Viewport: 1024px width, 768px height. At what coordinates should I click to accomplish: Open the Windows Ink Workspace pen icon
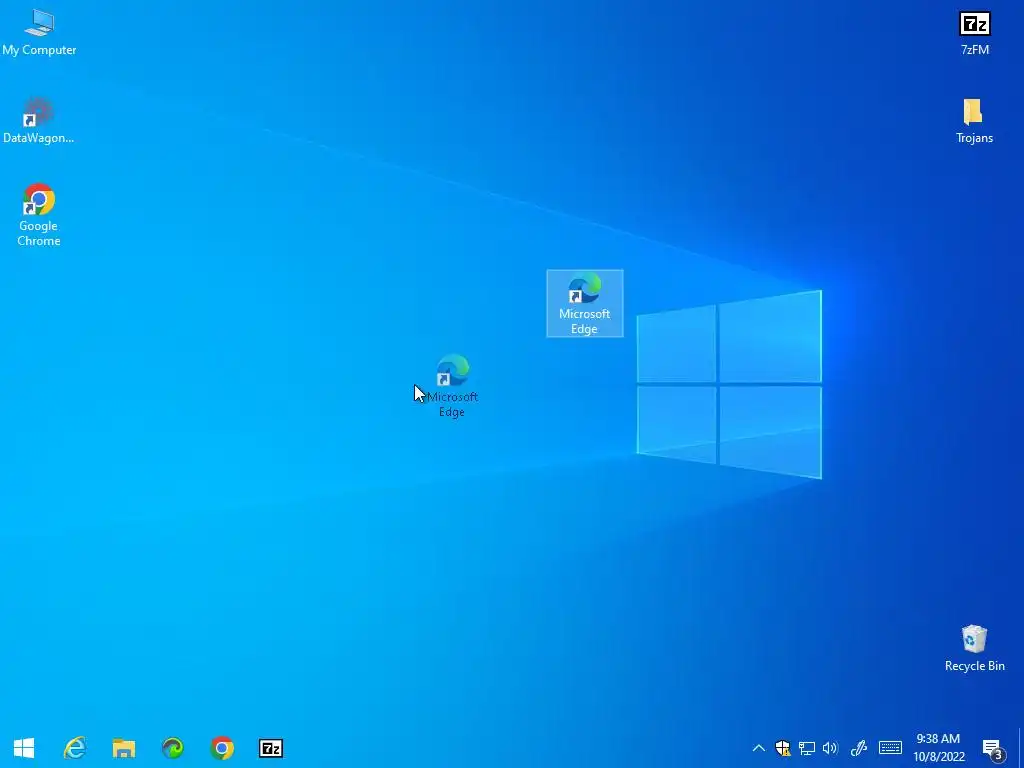click(859, 748)
